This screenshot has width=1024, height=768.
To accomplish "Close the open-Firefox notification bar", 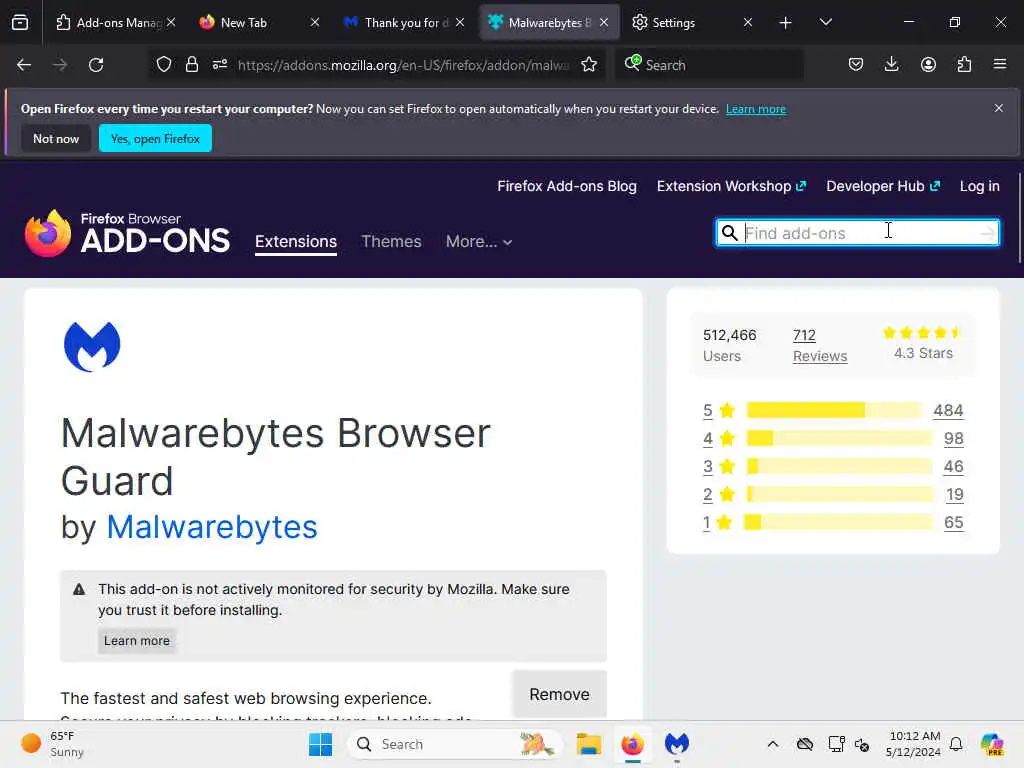I will point(999,108).
